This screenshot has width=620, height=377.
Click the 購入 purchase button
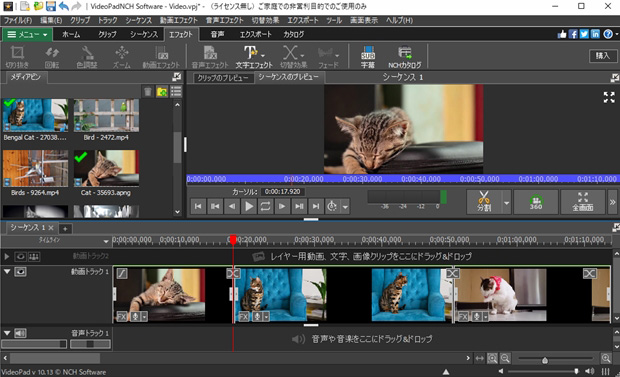pos(603,56)
